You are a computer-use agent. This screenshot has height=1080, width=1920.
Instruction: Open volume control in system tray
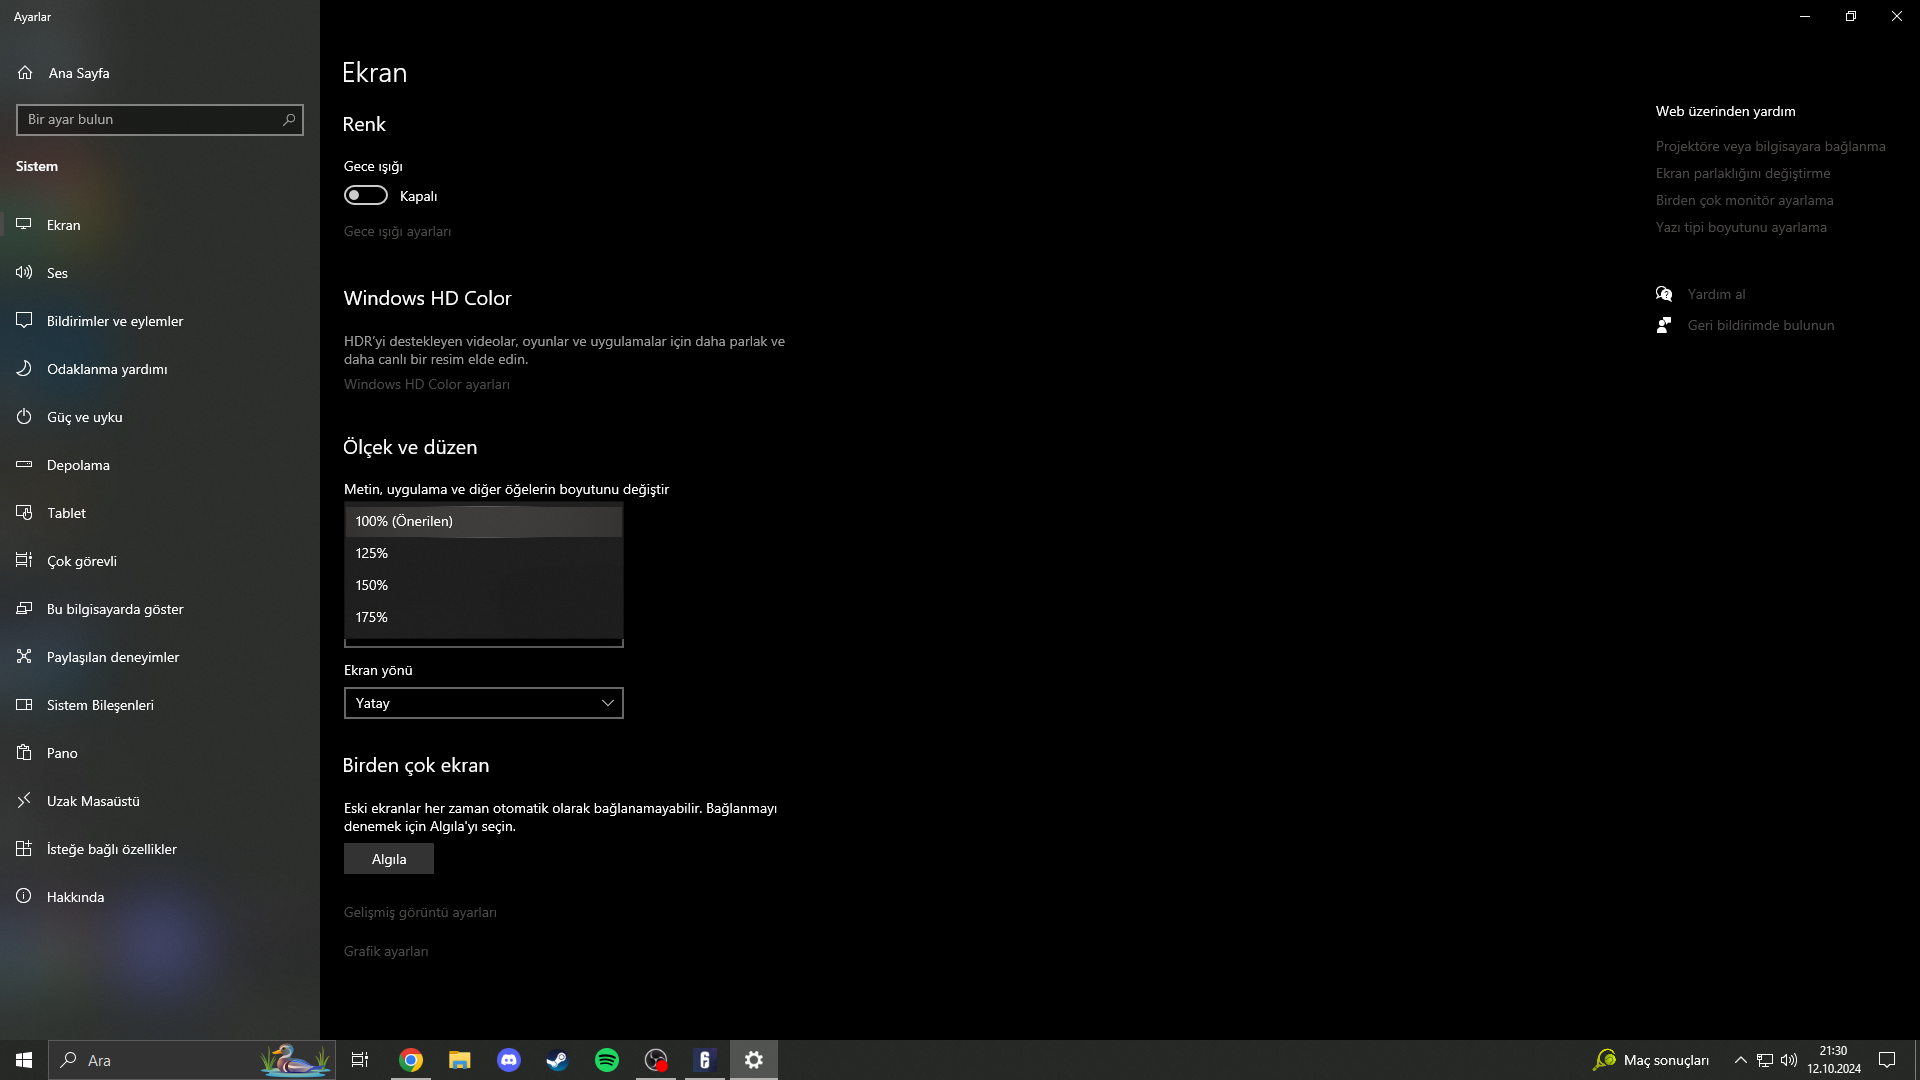click(x=1789, y=1060)
